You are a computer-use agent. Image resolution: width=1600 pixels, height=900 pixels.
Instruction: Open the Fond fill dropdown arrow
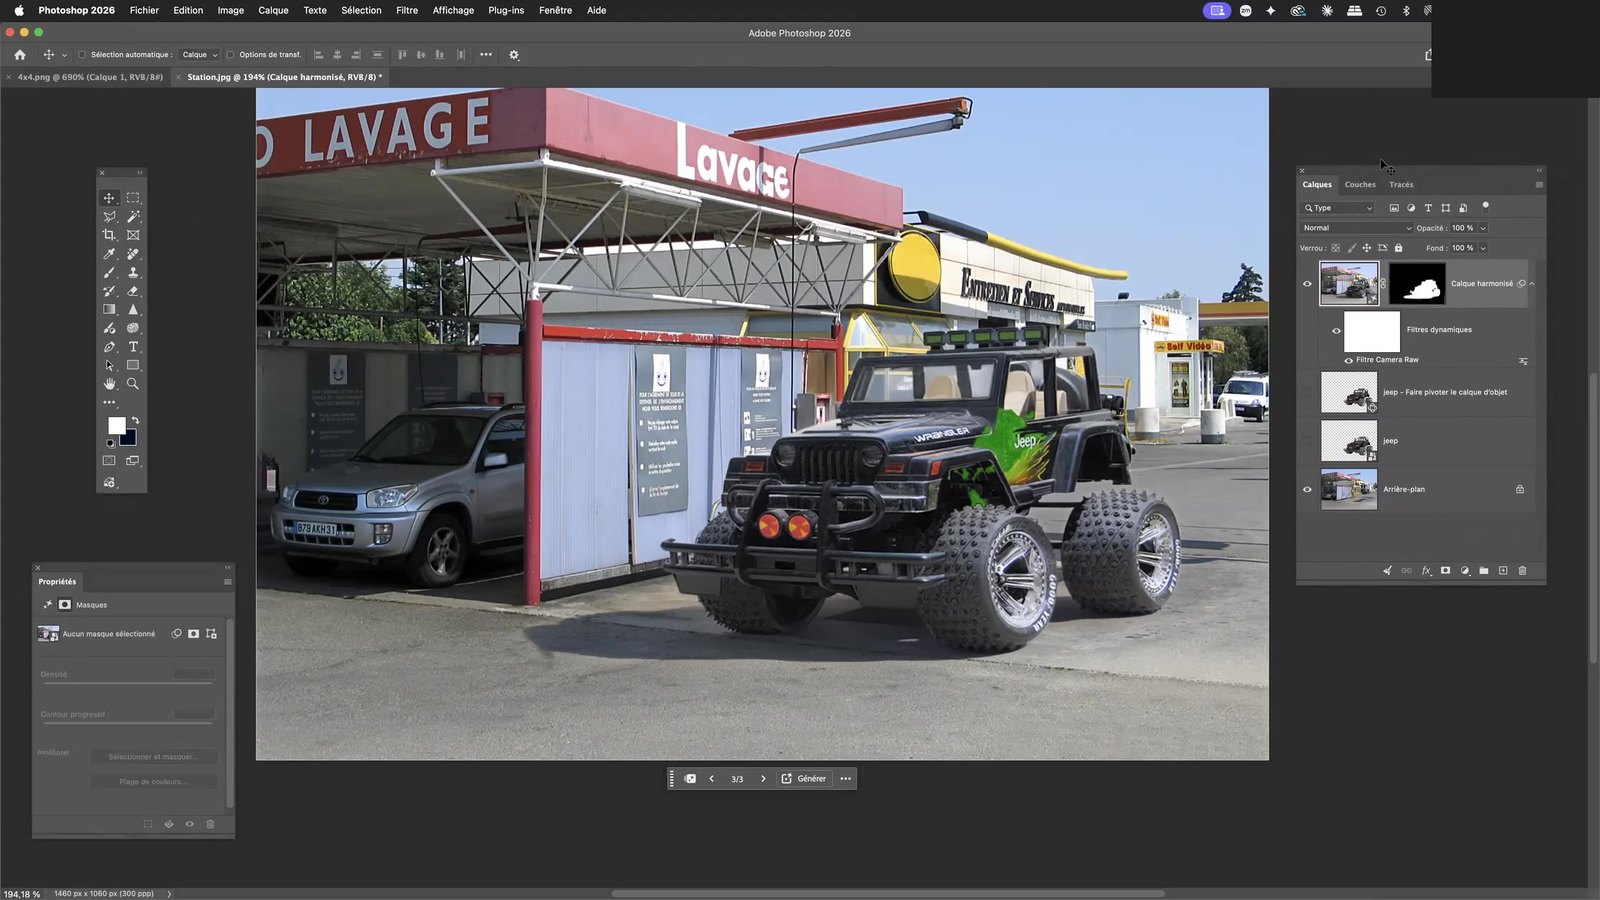click(x=1483, y=248)
